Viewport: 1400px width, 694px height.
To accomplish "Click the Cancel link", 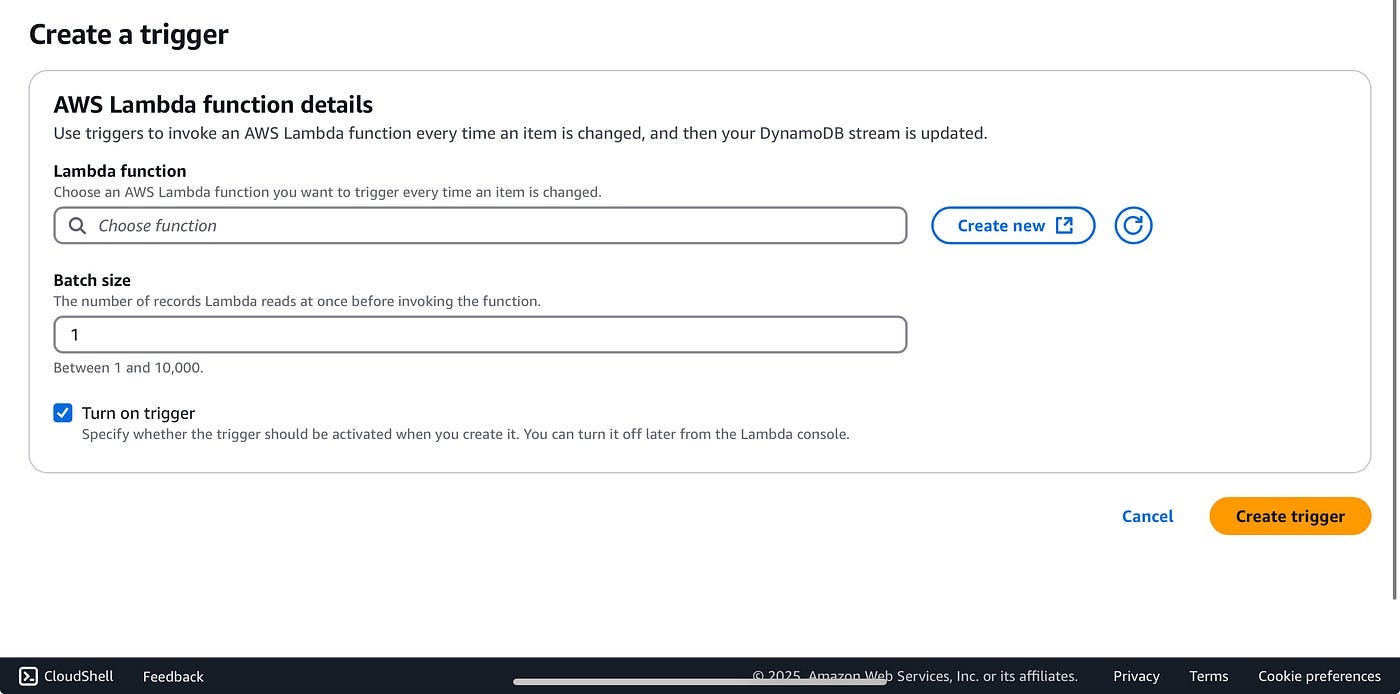I will click(1147, 516).
